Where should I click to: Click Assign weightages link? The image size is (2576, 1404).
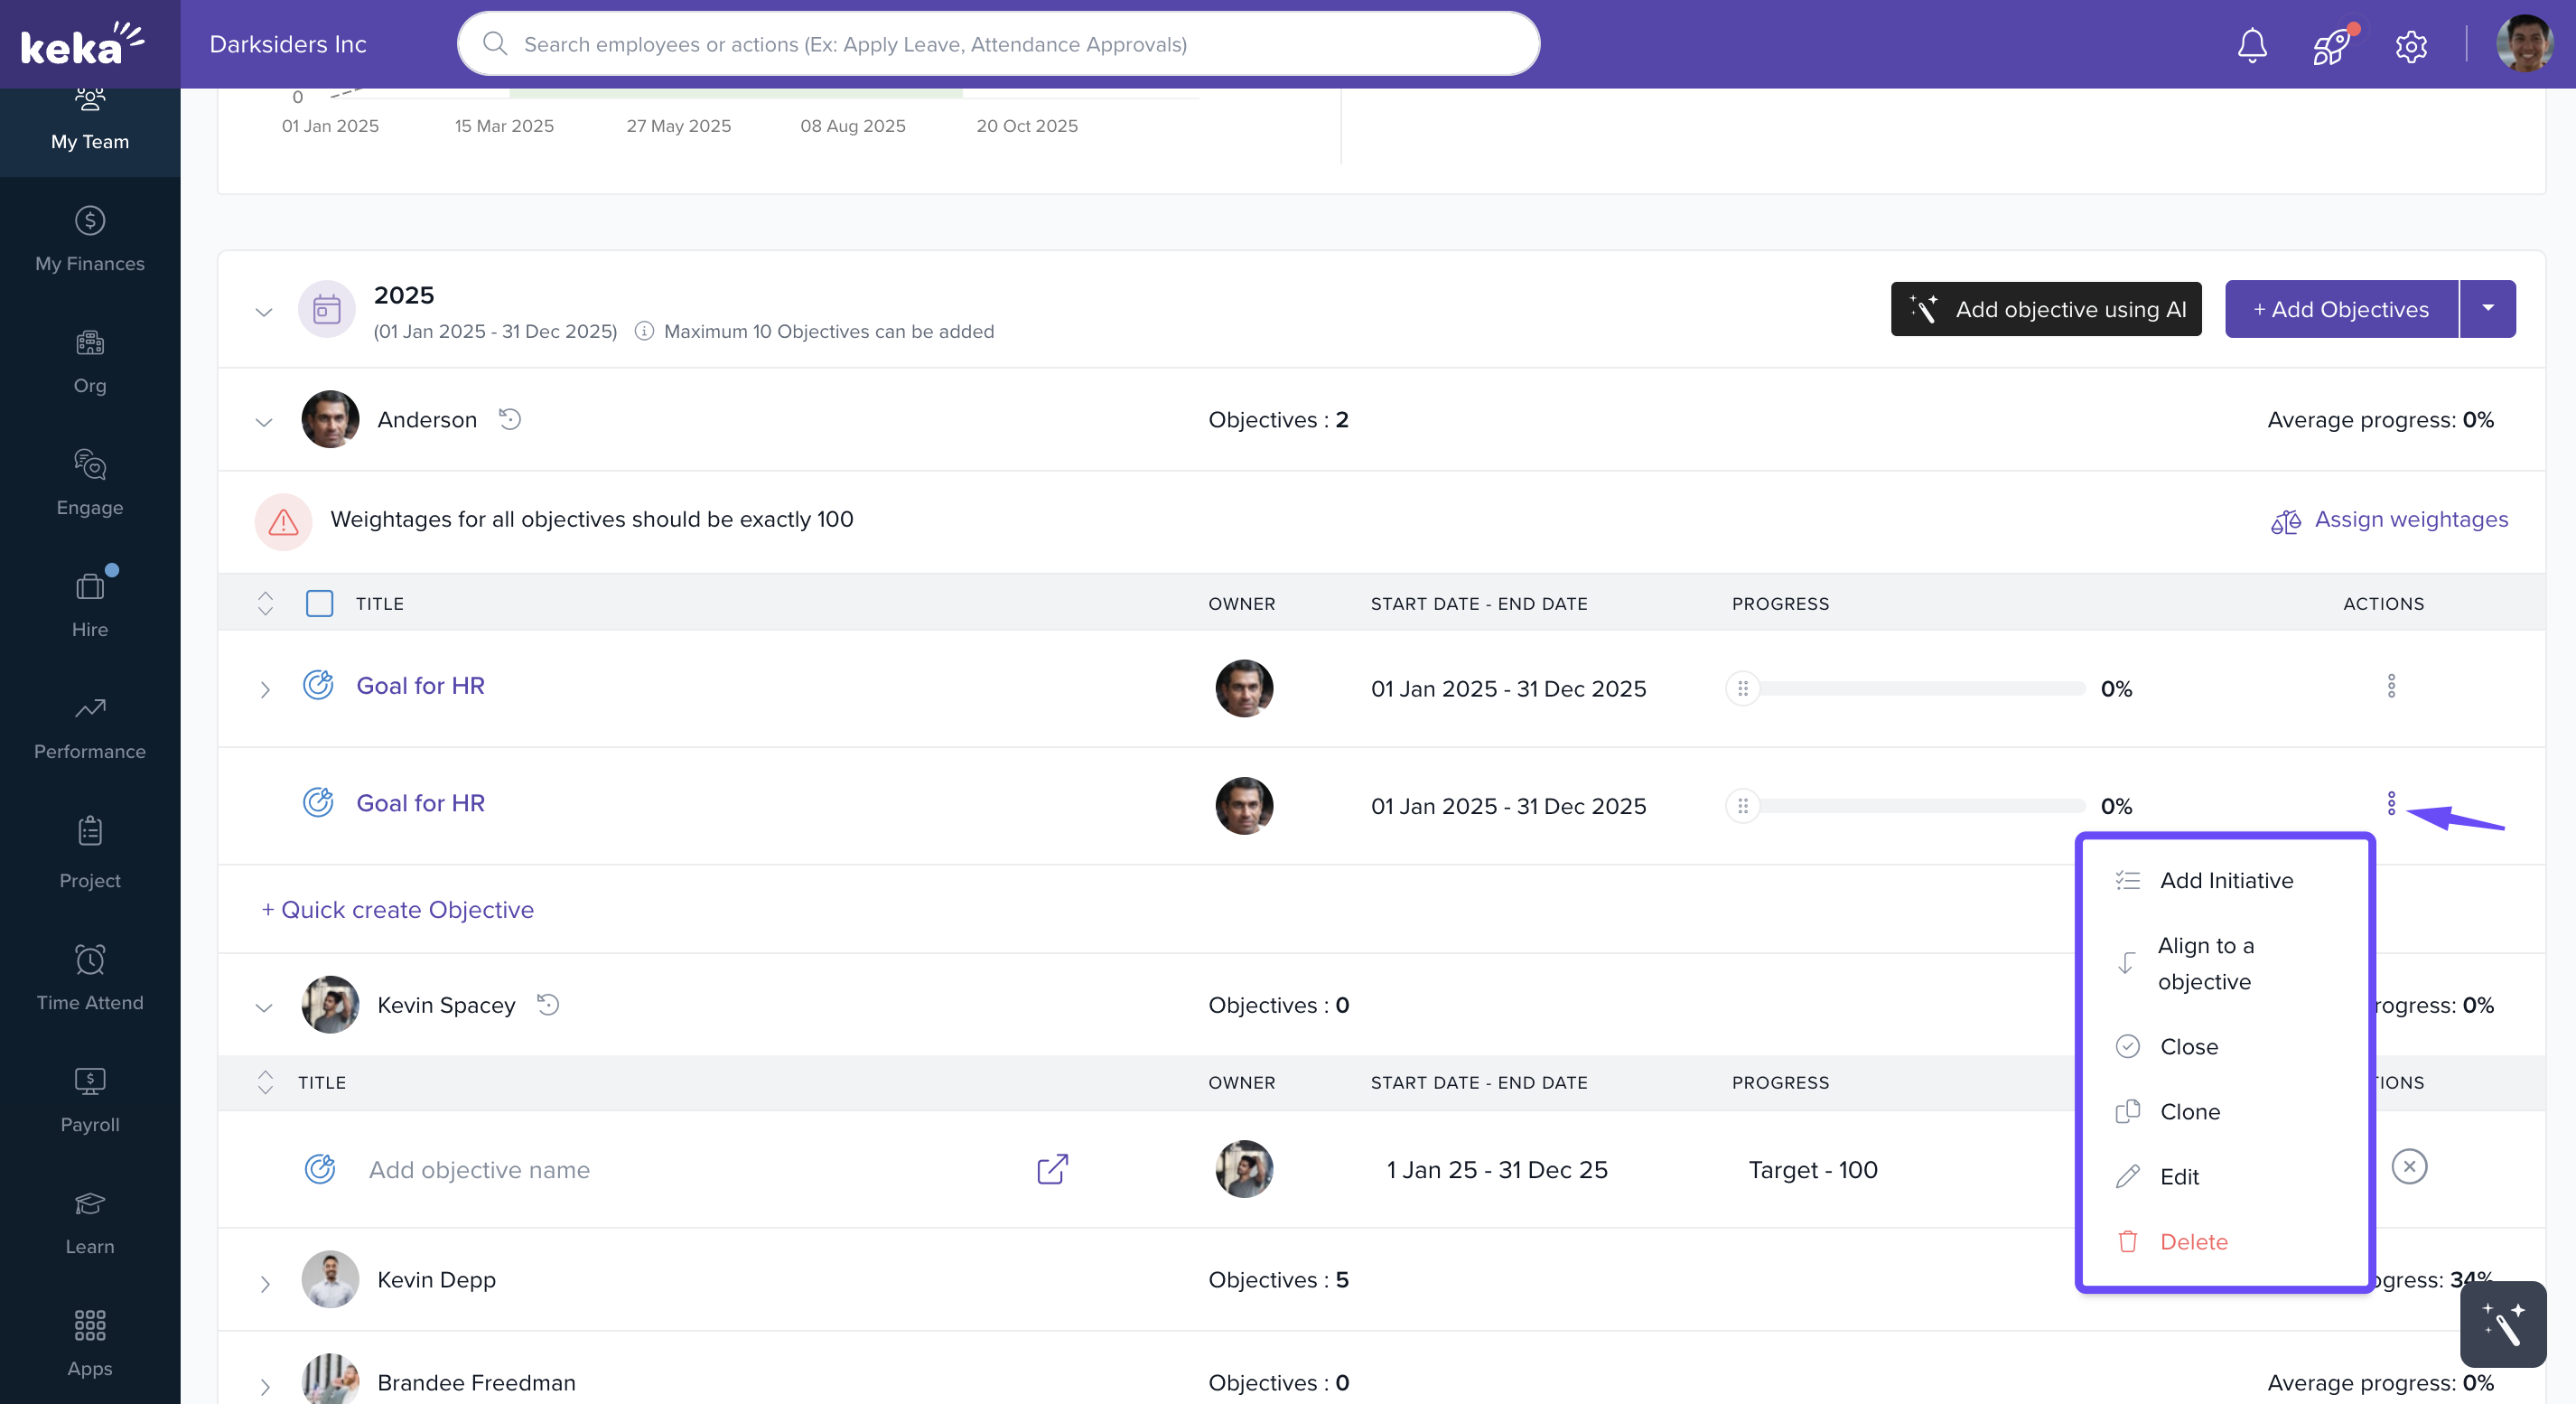2410,519
